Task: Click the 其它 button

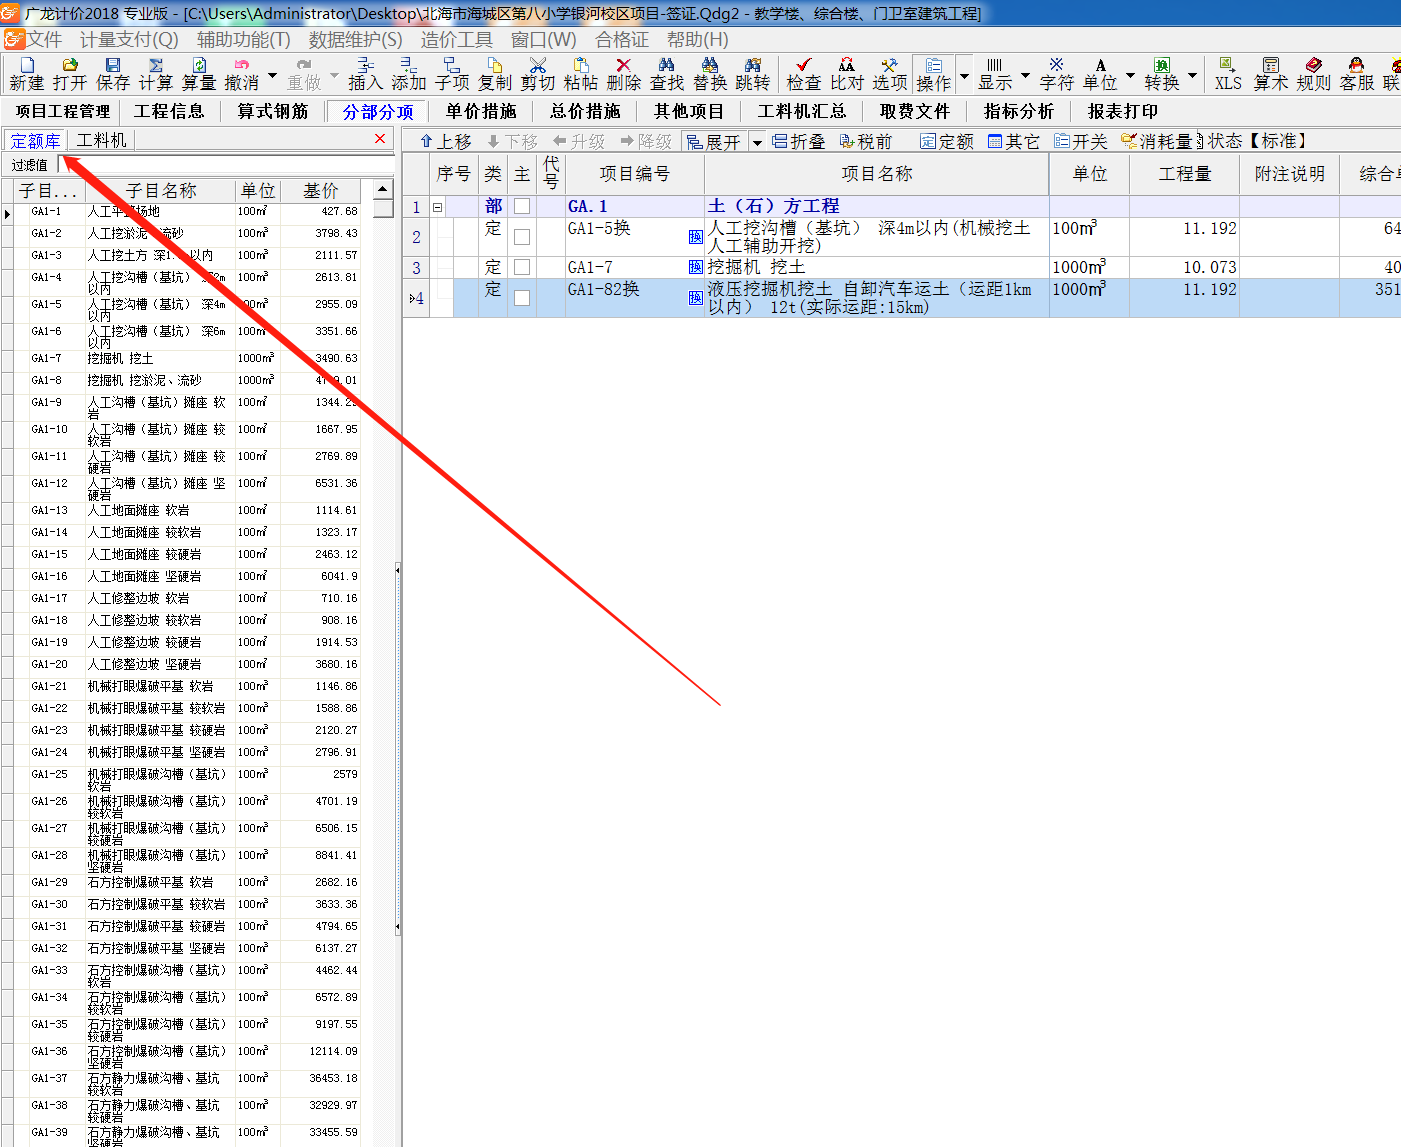Action: pyautogui.click(x=1013, y=142)
